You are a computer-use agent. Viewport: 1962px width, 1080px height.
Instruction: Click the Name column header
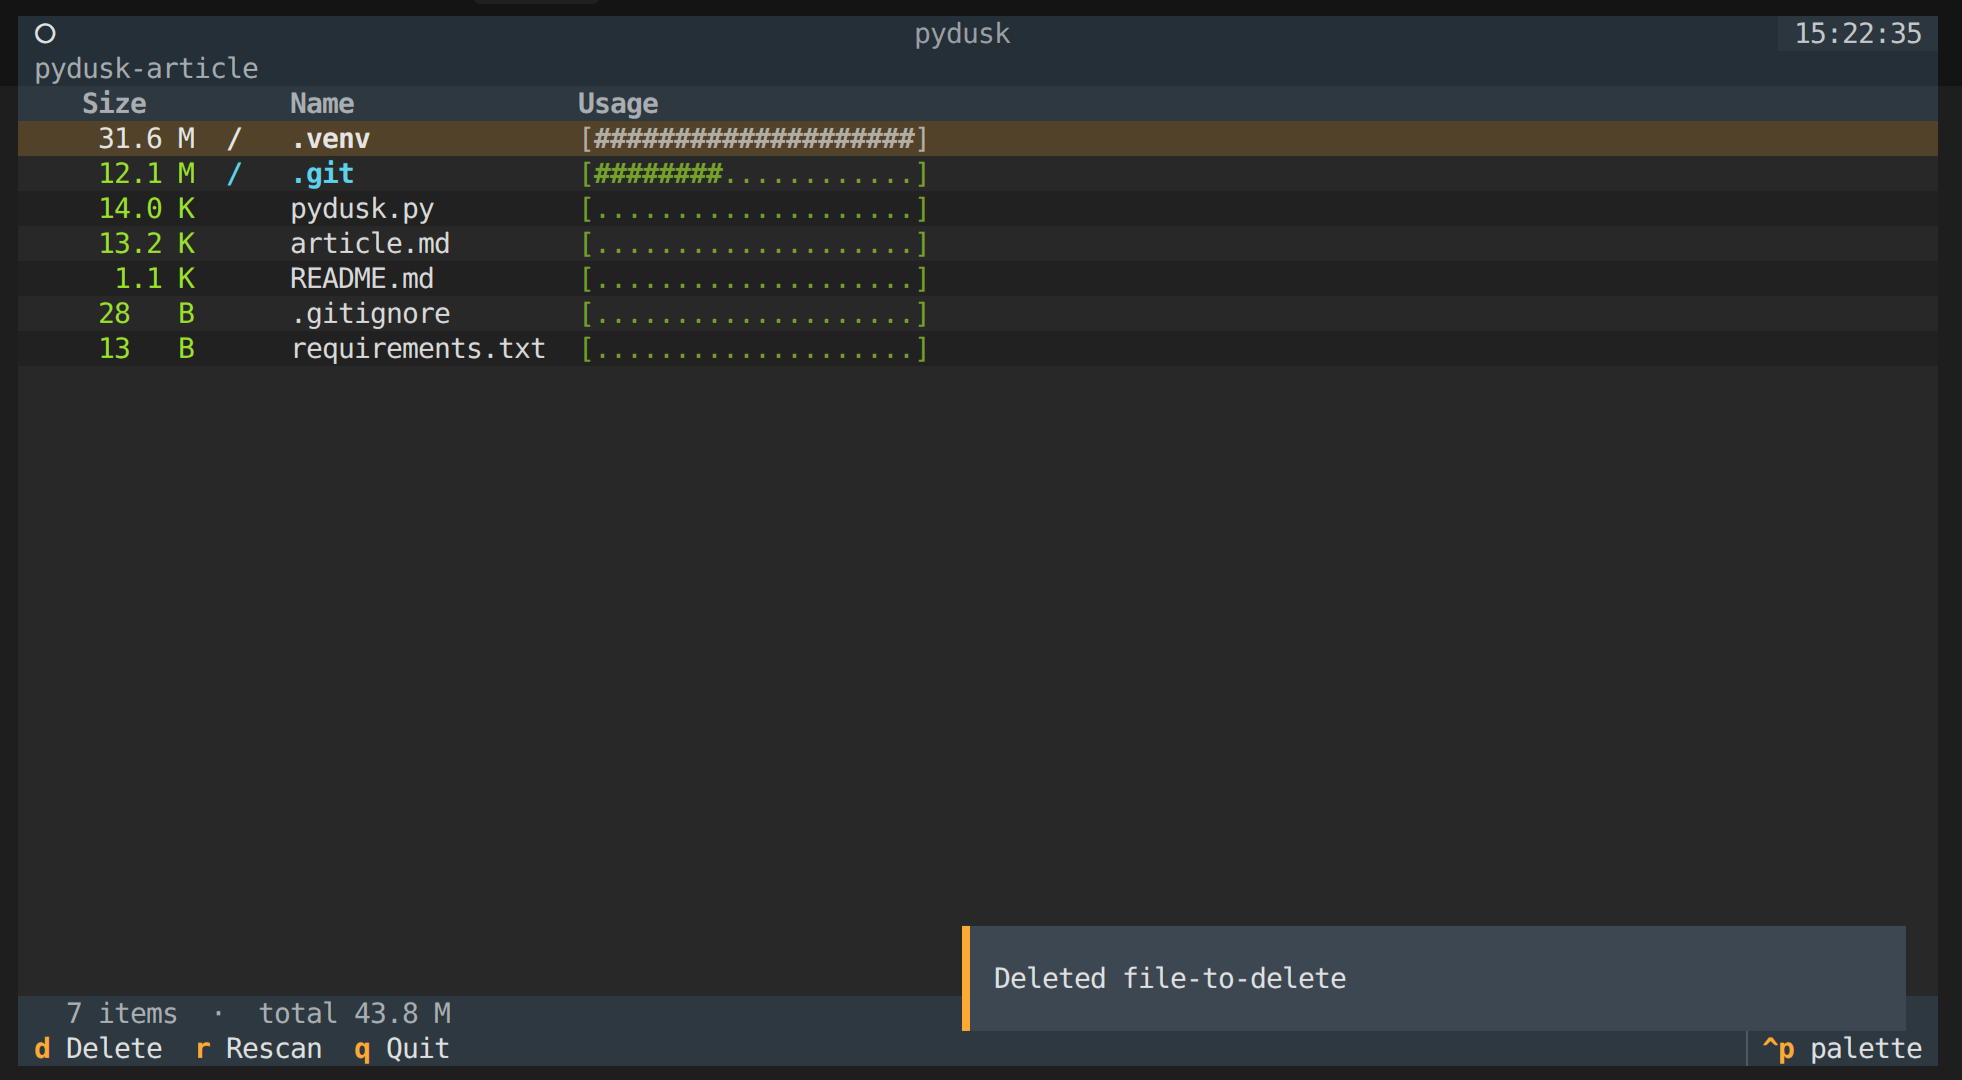click(322, 104)
